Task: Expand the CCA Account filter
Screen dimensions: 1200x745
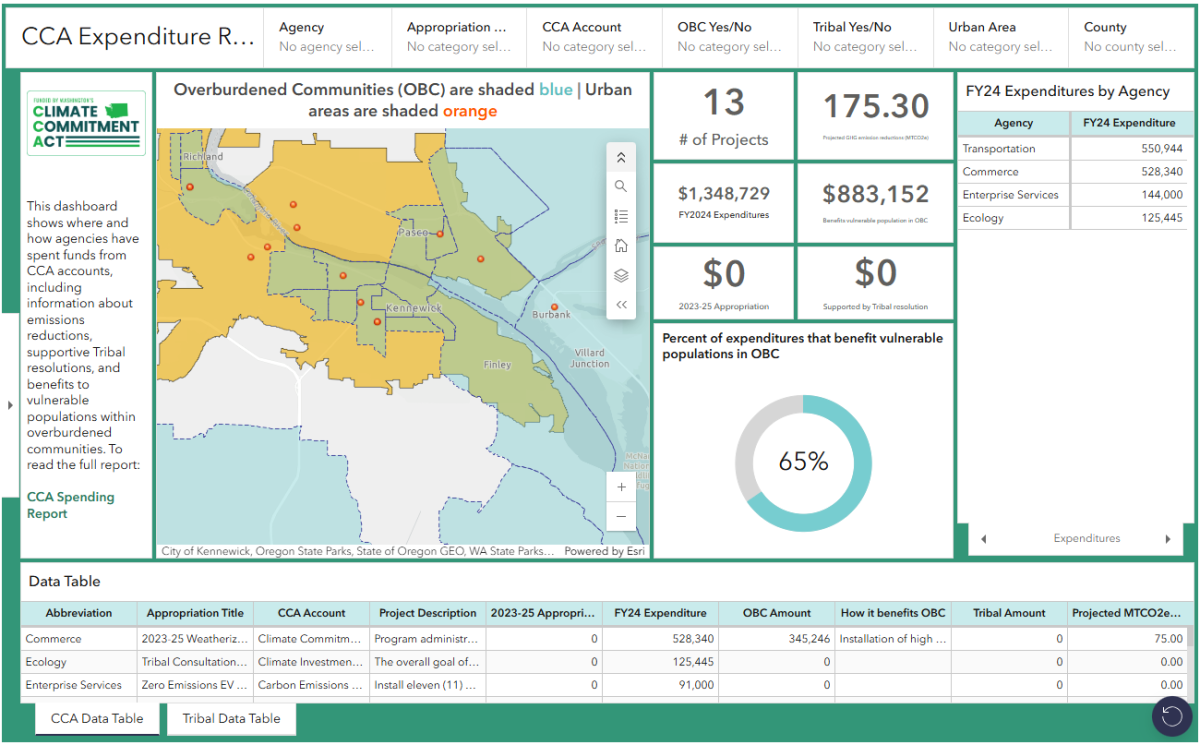Action: click(594, 37)
